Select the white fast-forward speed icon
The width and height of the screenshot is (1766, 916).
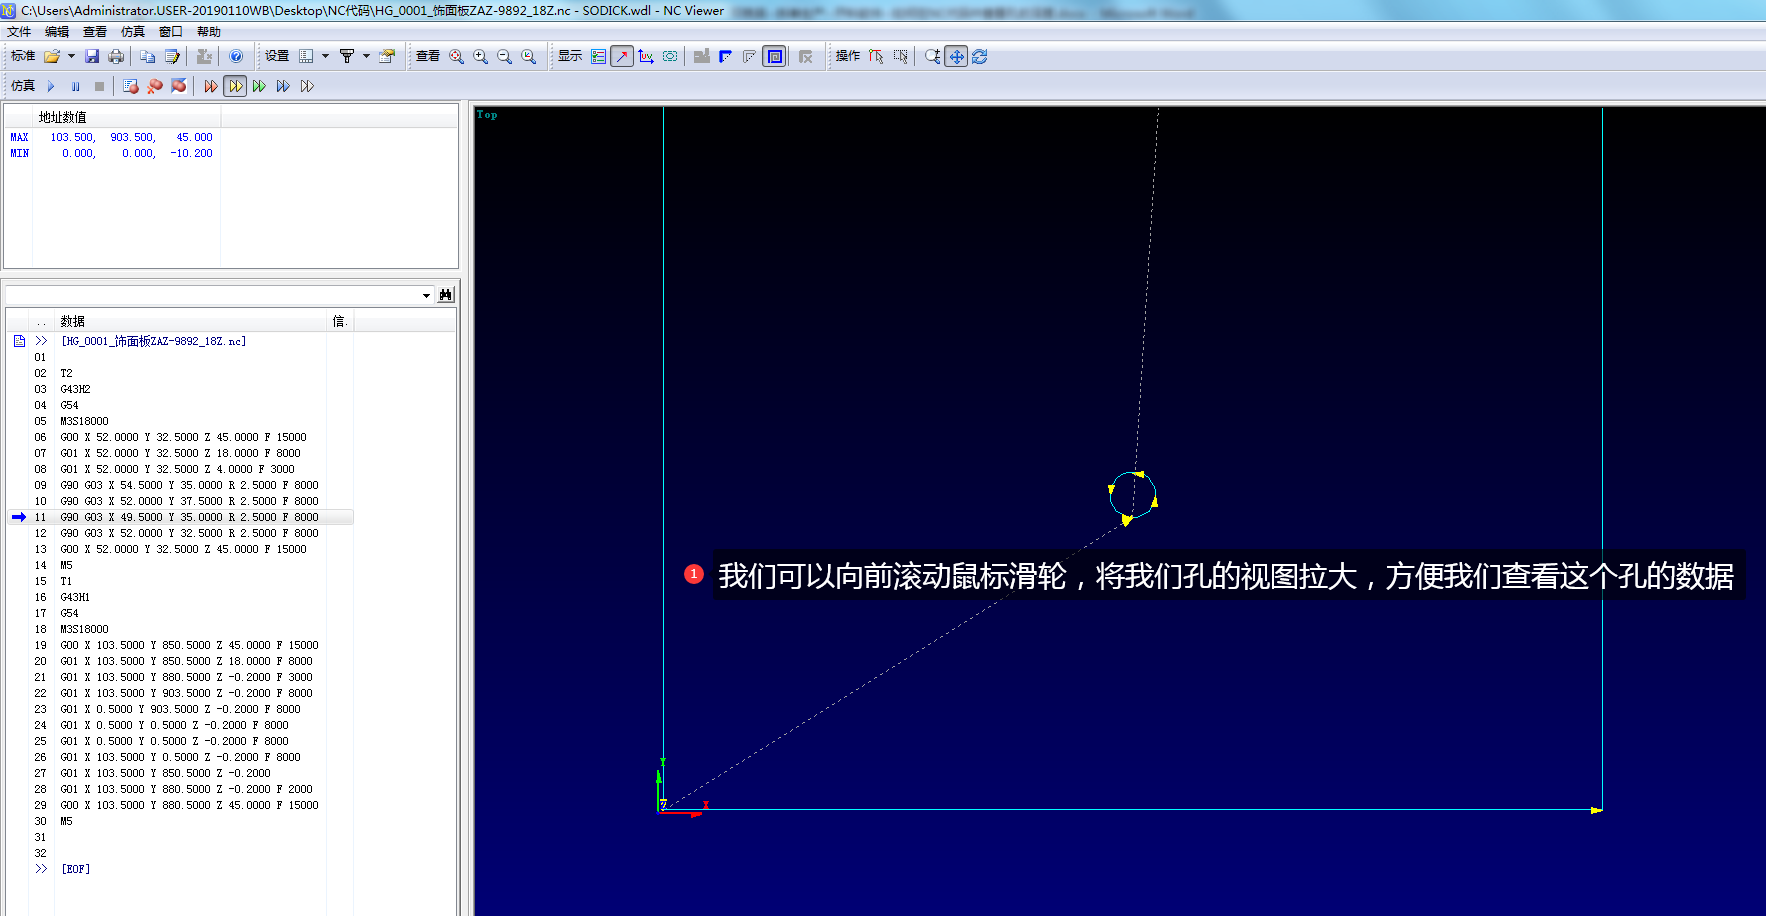(307, 87)
